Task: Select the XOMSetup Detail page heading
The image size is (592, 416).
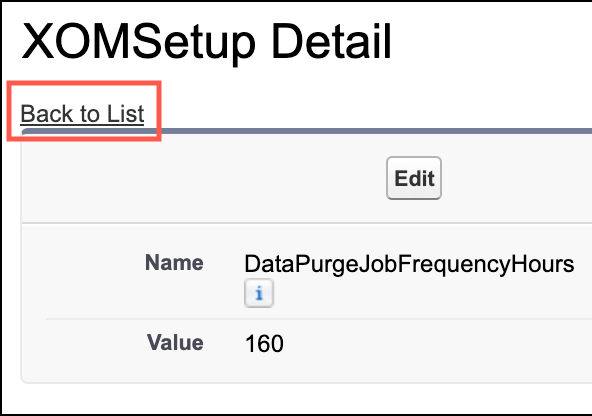Action: click(x=207, y=42)
